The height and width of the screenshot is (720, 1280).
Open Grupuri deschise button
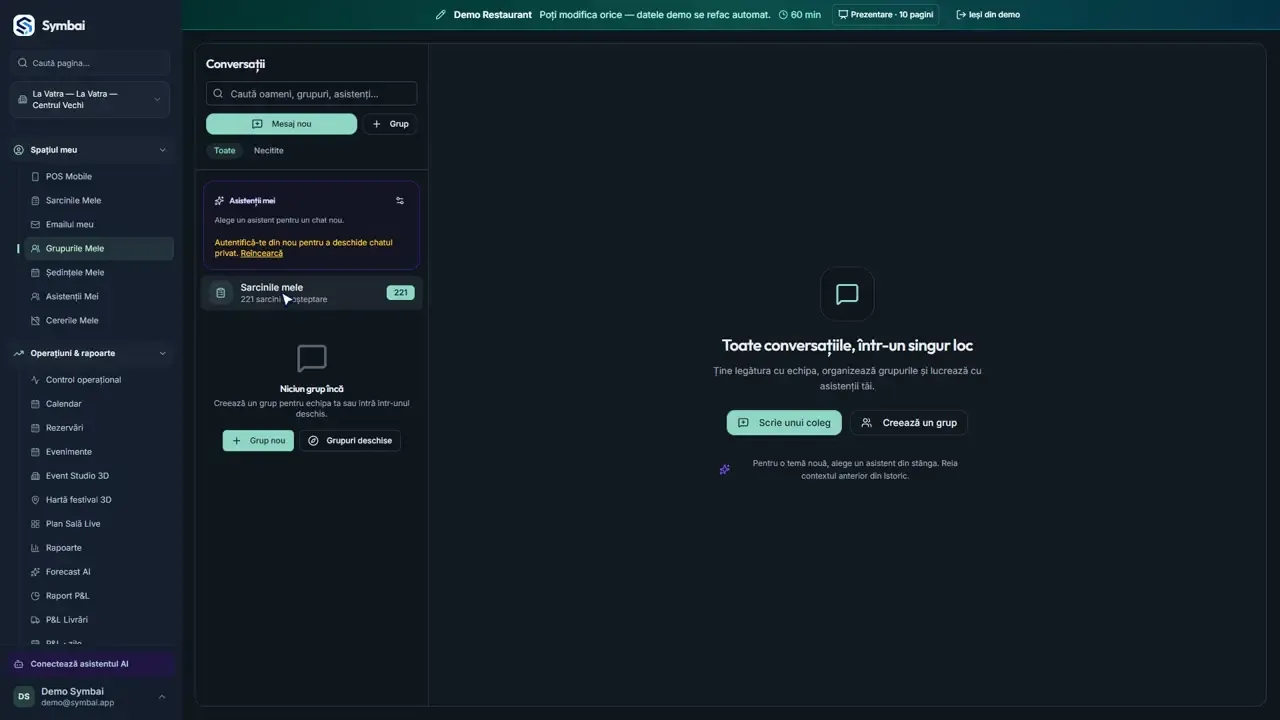pyautogui.click(x=350, y=441)
